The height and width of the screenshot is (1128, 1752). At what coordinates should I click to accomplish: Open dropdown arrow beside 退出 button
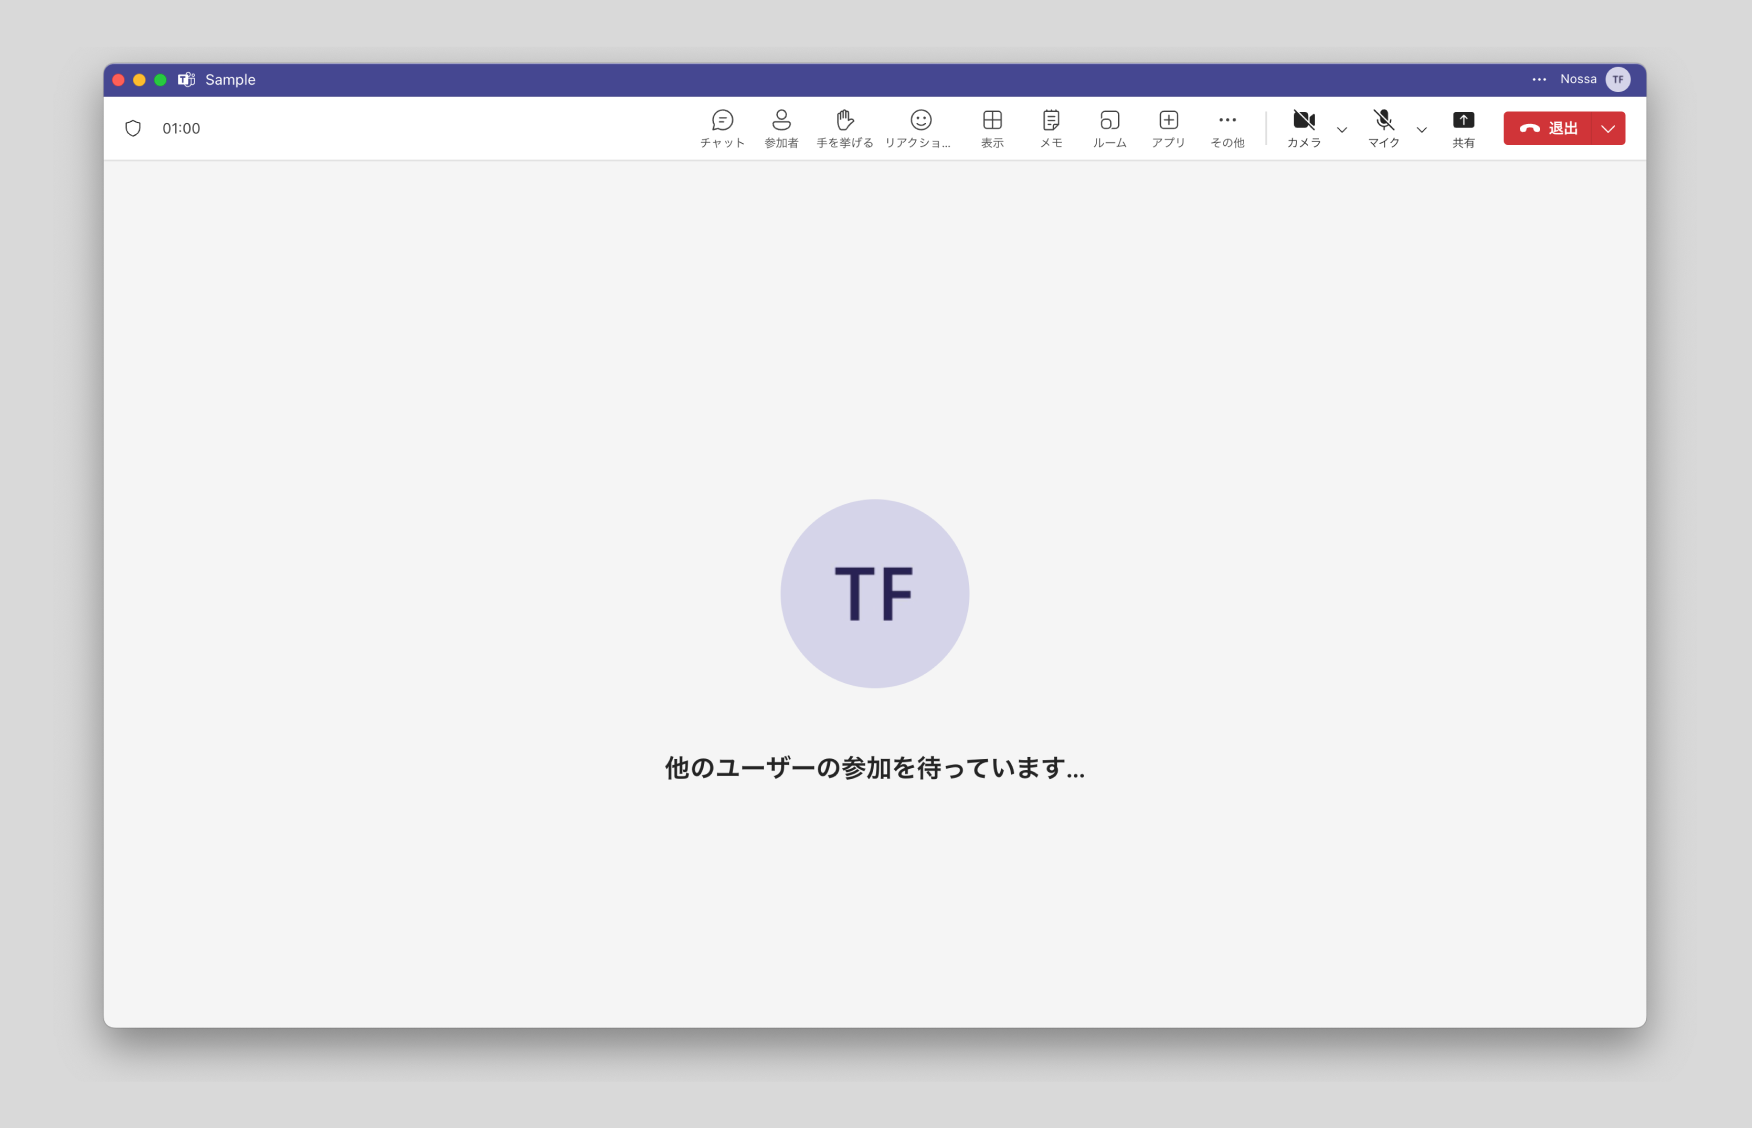pyautogui.click(x=1608, y=128)
